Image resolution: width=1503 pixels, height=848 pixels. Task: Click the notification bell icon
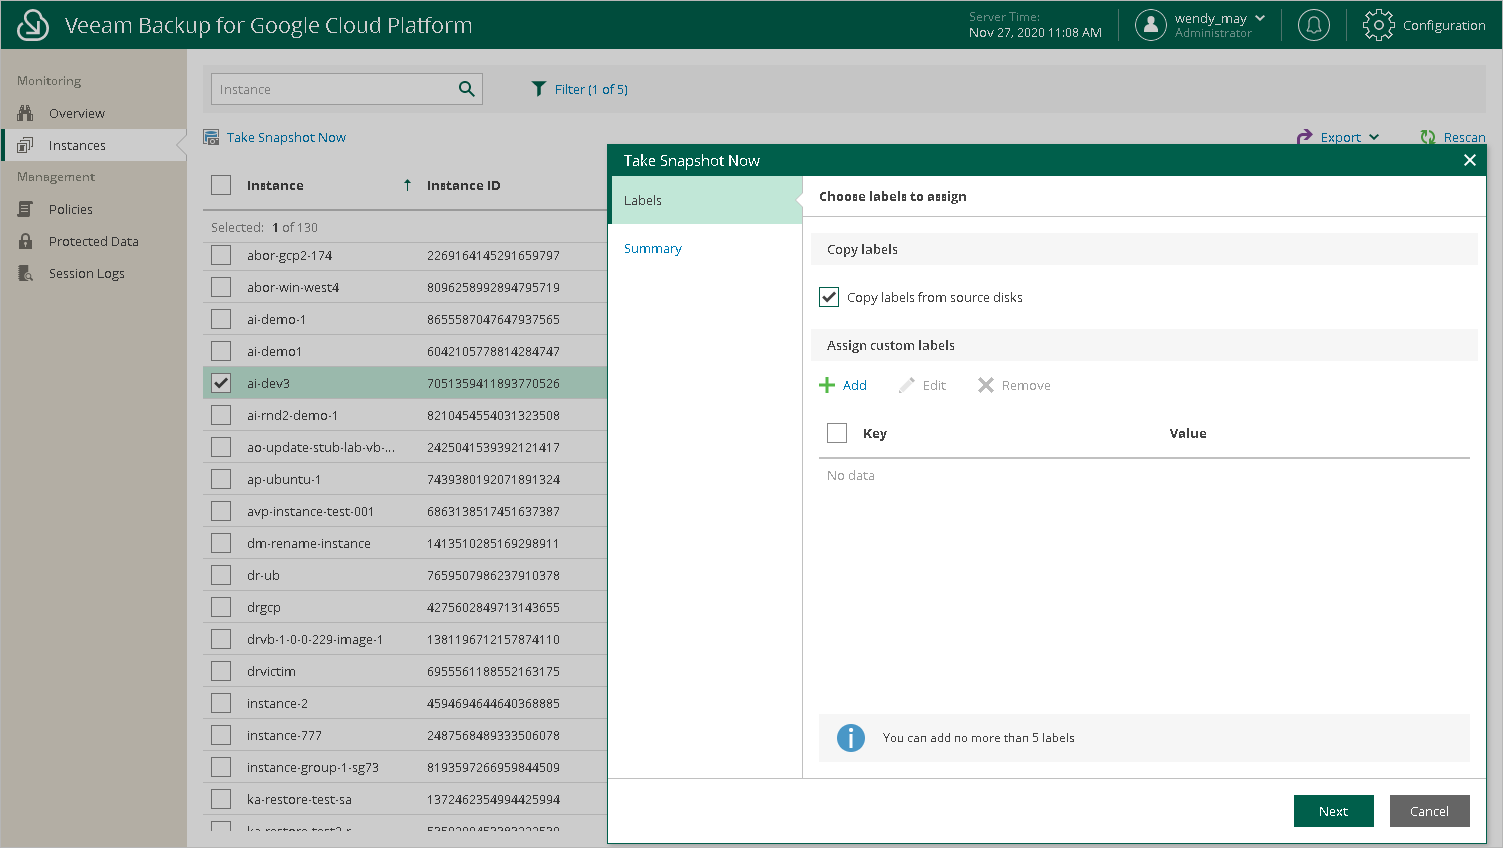(1313, 25)
